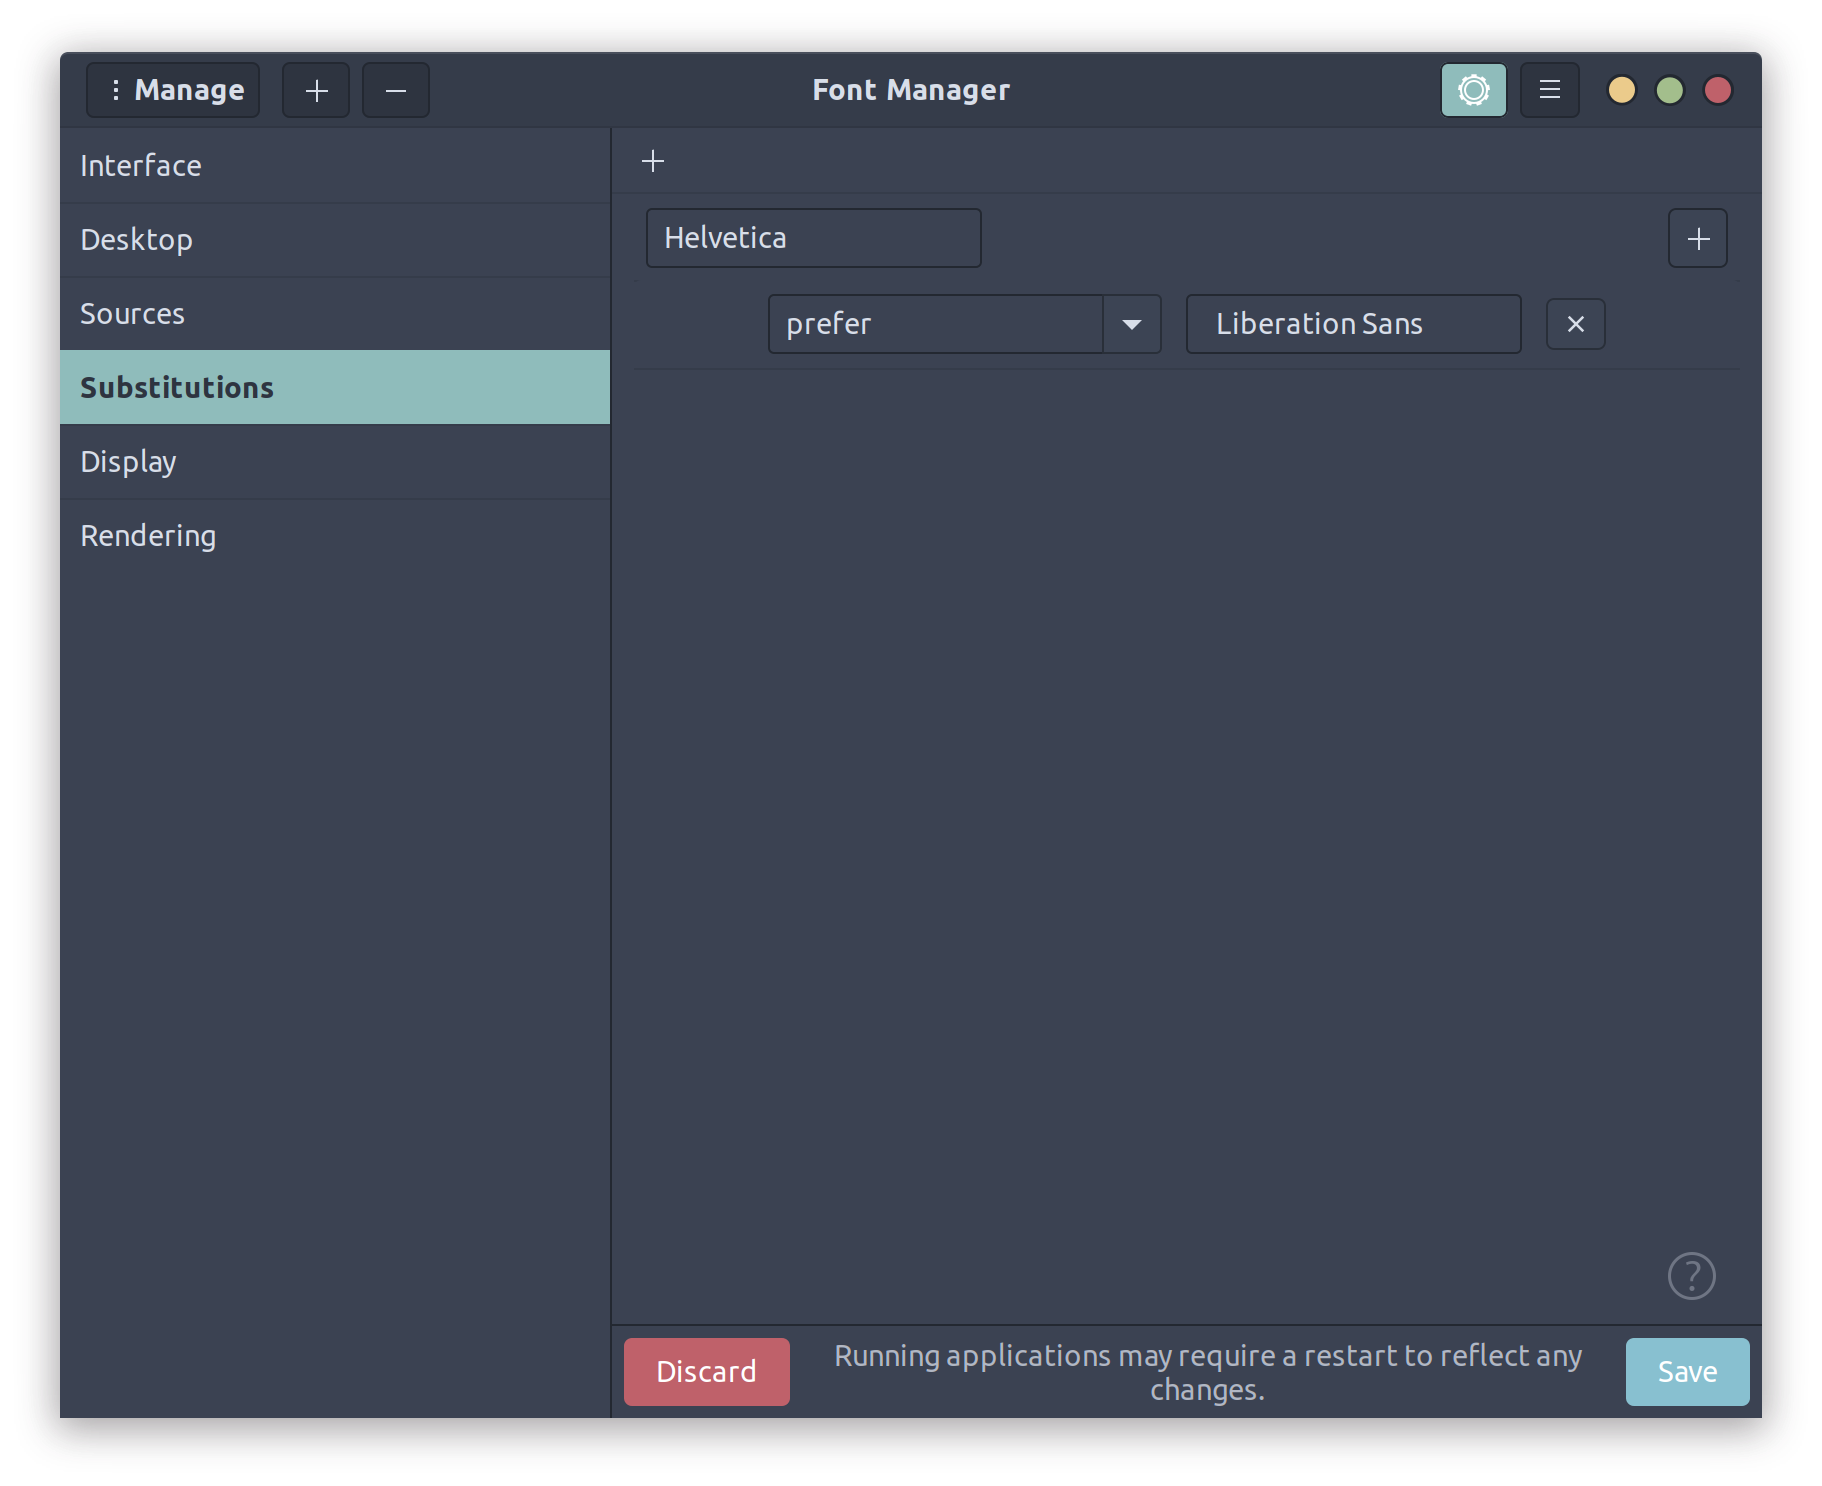The image size is (1822, 1486).
Task: Open the Manage menu button
Action: coord(173,90)
